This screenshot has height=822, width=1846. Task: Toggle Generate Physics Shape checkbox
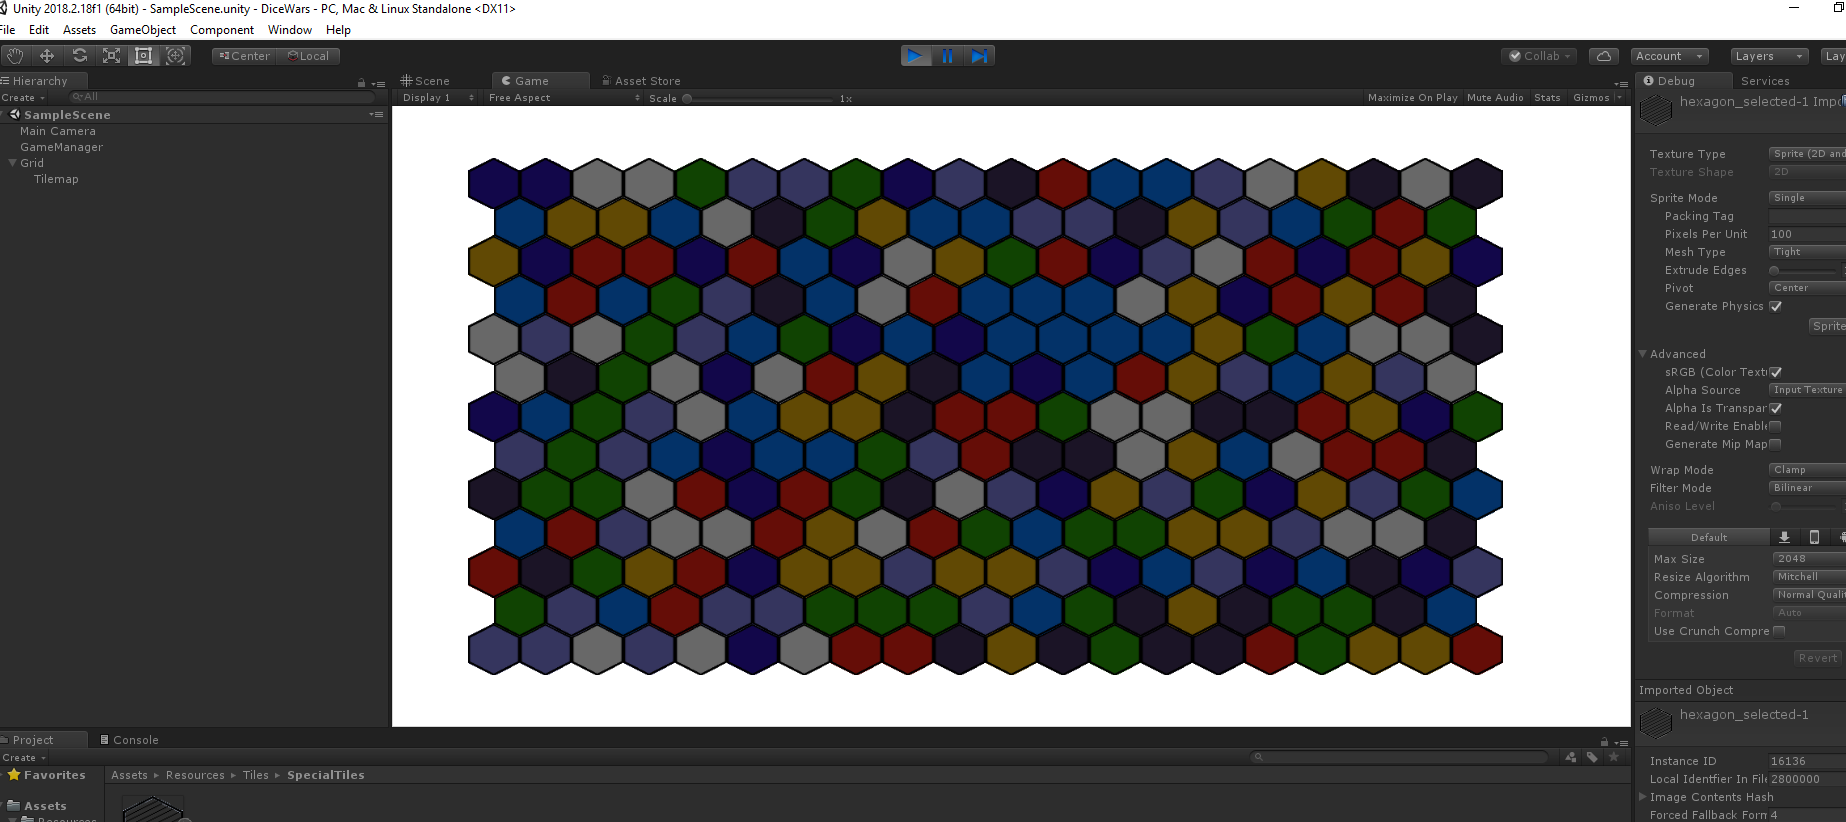(x=1776, y=306)
